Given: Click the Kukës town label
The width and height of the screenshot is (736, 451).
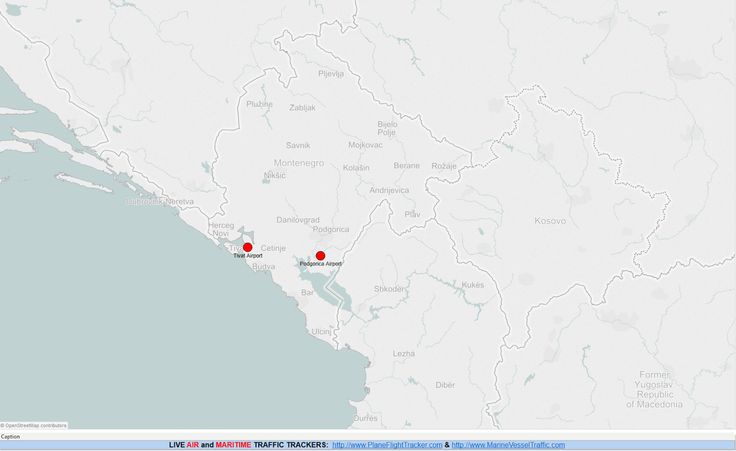Looking at the screenshot, I should 472,285.
